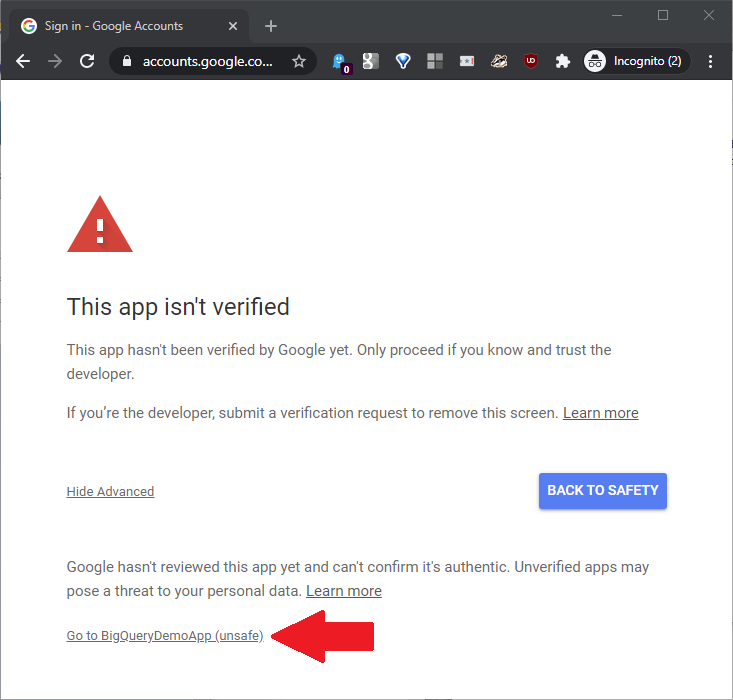This screenshot has width=733, height=700.
Task: Select the Sign in - Google Accounts tab
Action: (114, 26)
